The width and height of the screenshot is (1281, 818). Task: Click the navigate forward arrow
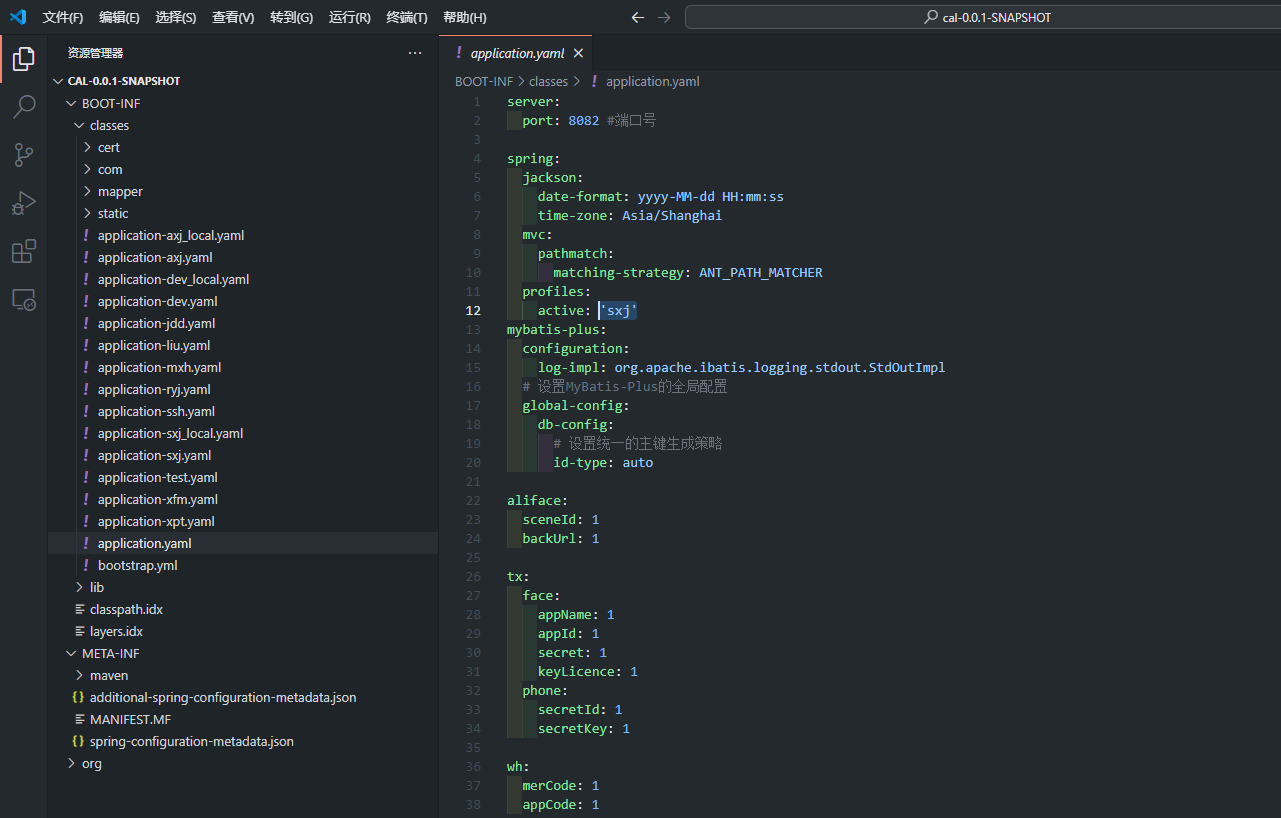(x=664, y=18)
